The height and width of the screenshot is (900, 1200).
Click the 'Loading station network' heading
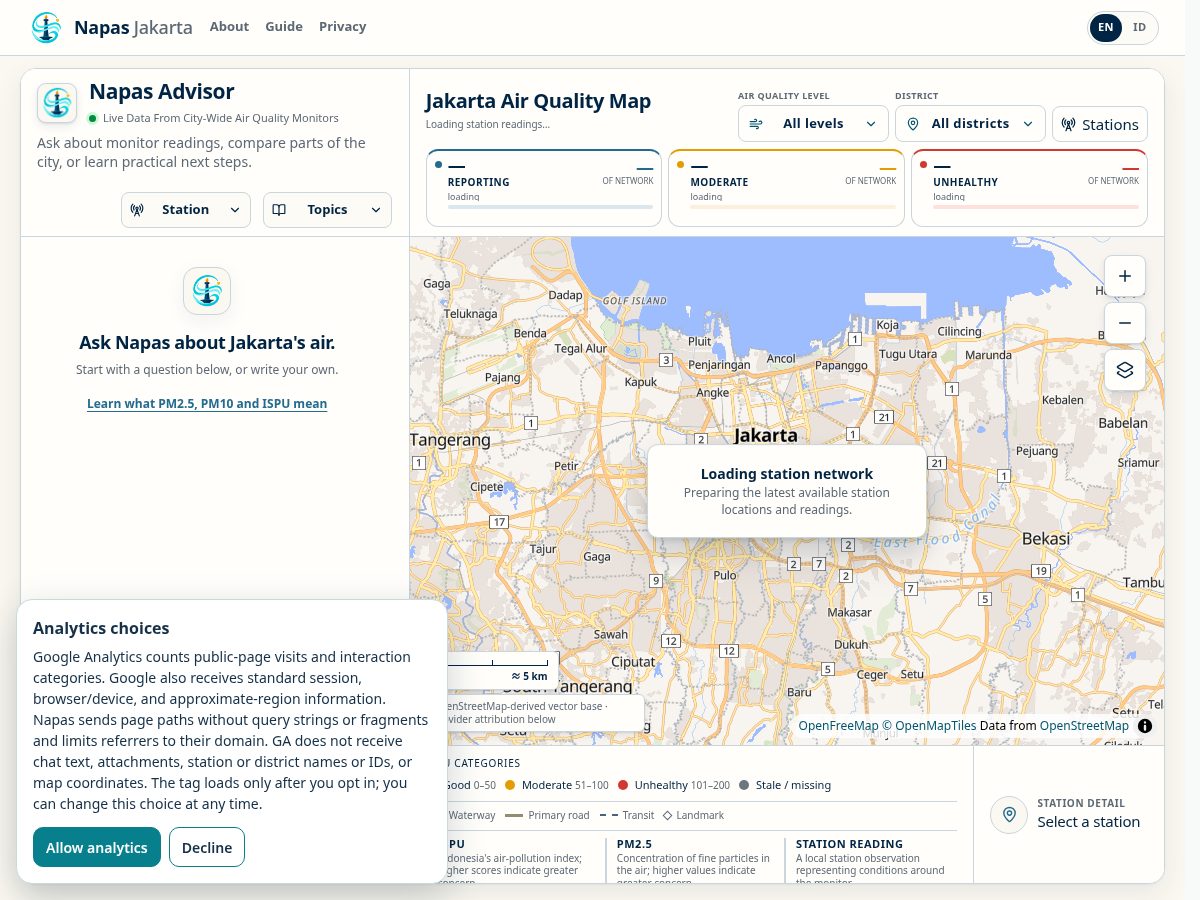point(787,474)
